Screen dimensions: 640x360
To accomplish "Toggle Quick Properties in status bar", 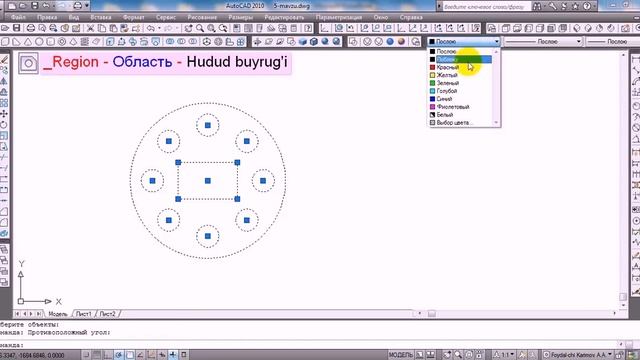I will tap(184, 355).
